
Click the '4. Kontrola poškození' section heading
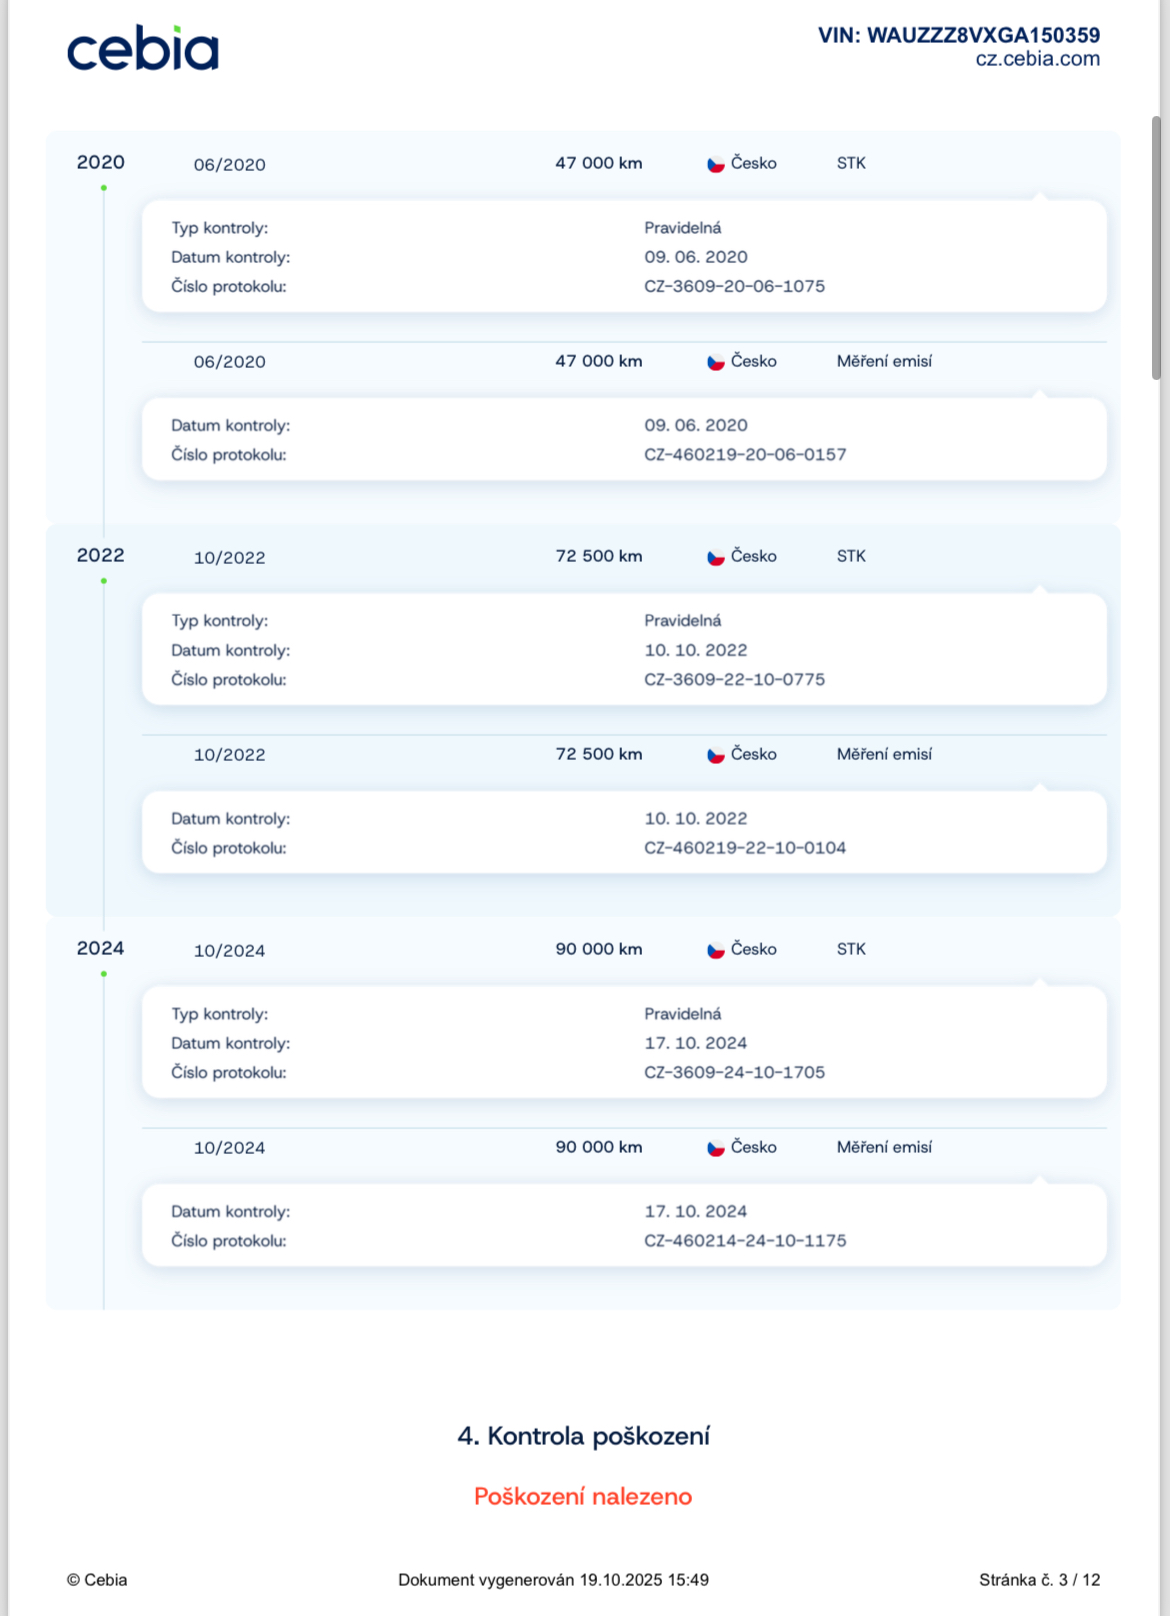583,1436
